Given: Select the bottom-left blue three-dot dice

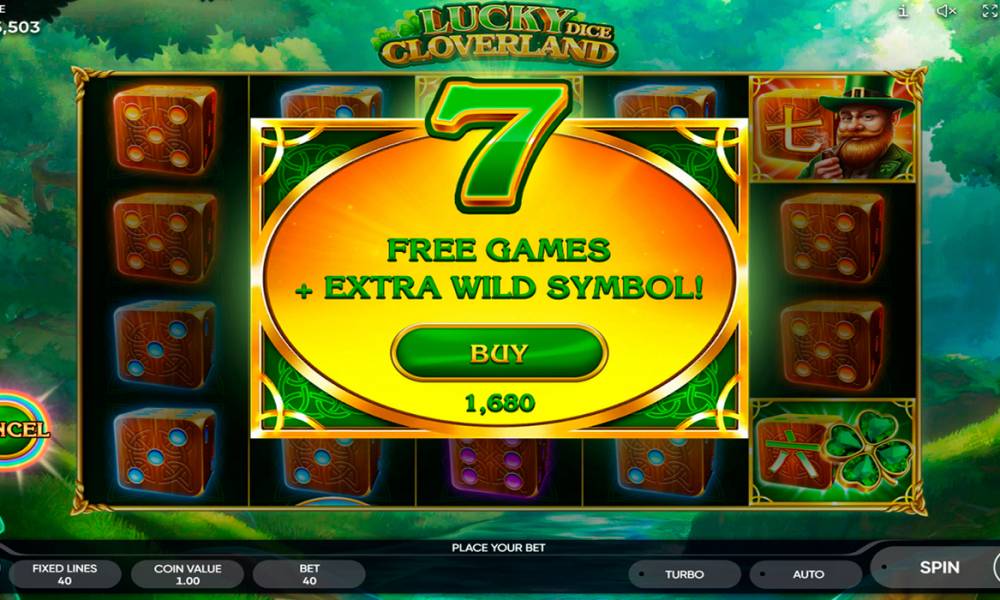Looking at the screenshot, I should [165, 451].
